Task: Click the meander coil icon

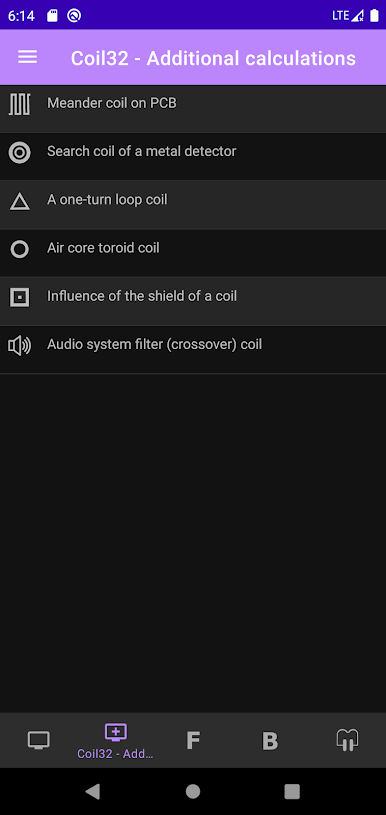Action: coord(20,104)
